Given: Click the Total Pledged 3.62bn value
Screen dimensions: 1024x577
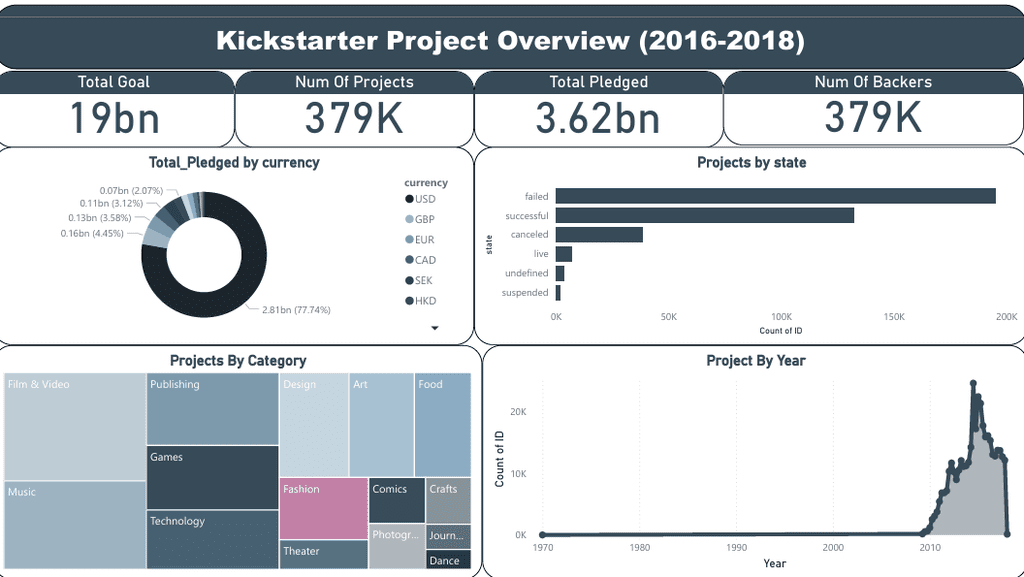Looking at the screenshot, I should click(598, 118).
